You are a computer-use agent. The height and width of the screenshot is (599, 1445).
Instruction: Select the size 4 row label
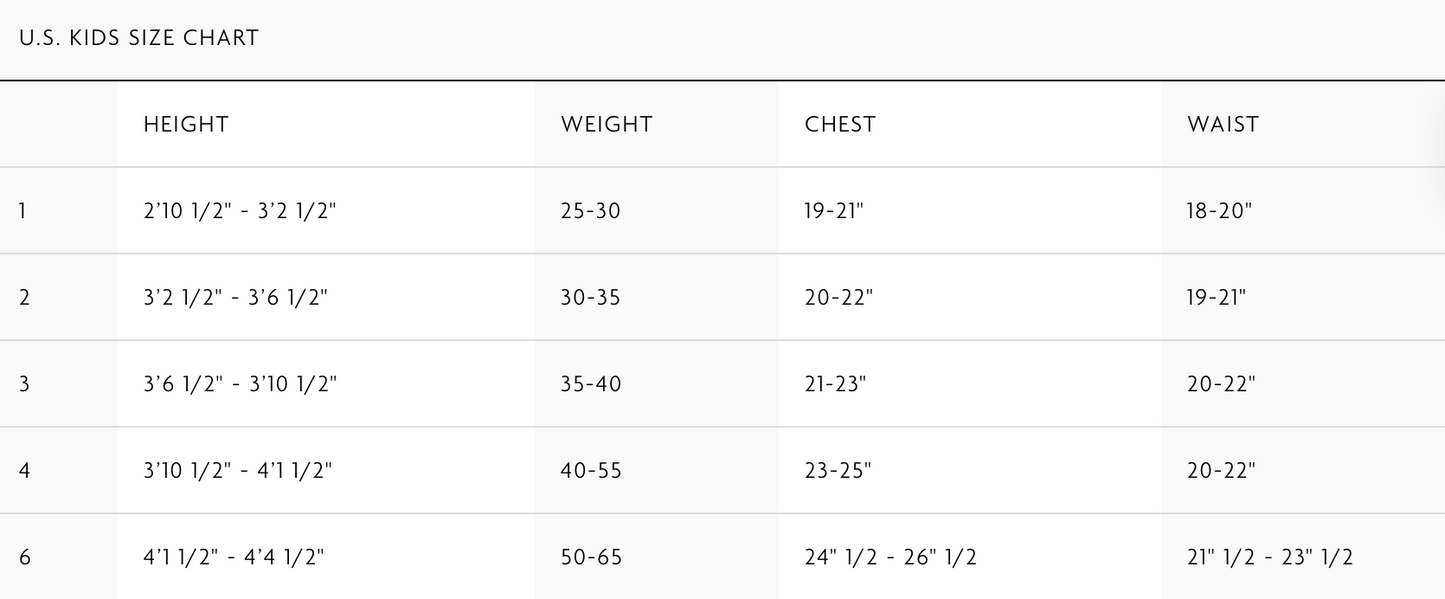click(x=24, y=470)
